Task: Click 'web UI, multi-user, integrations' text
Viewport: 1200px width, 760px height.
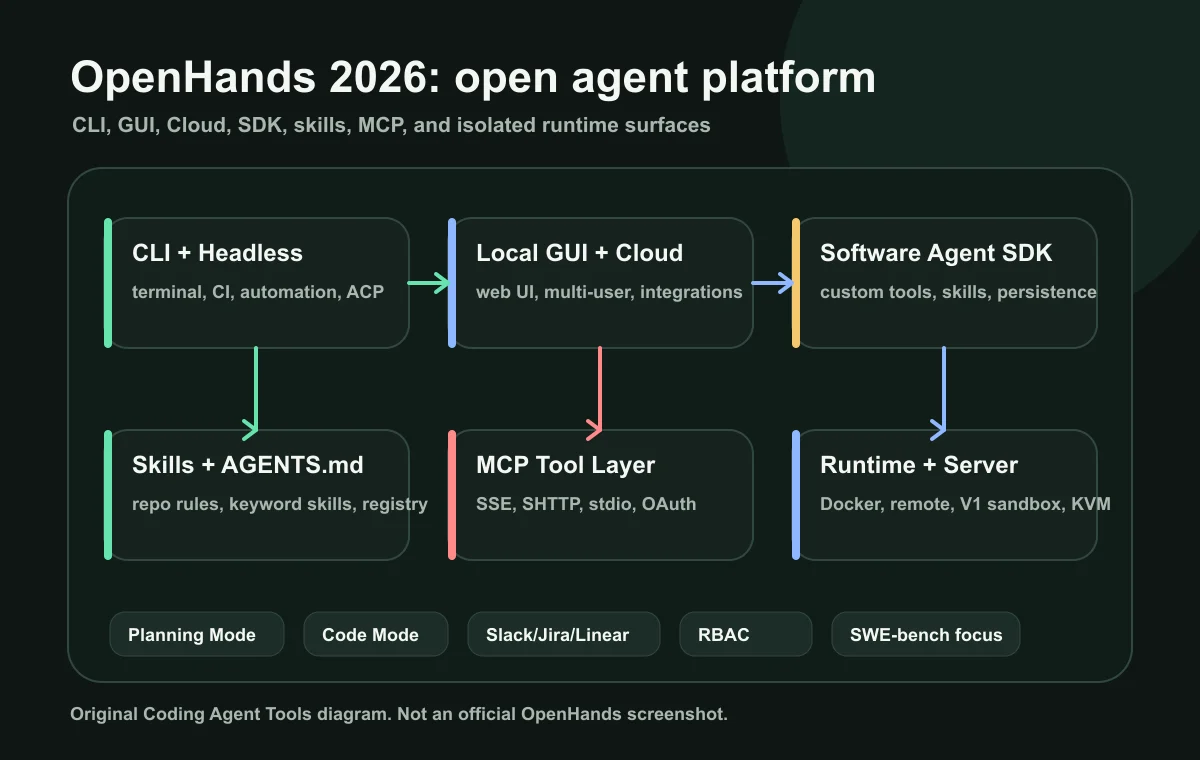Action: click(609, 292)
